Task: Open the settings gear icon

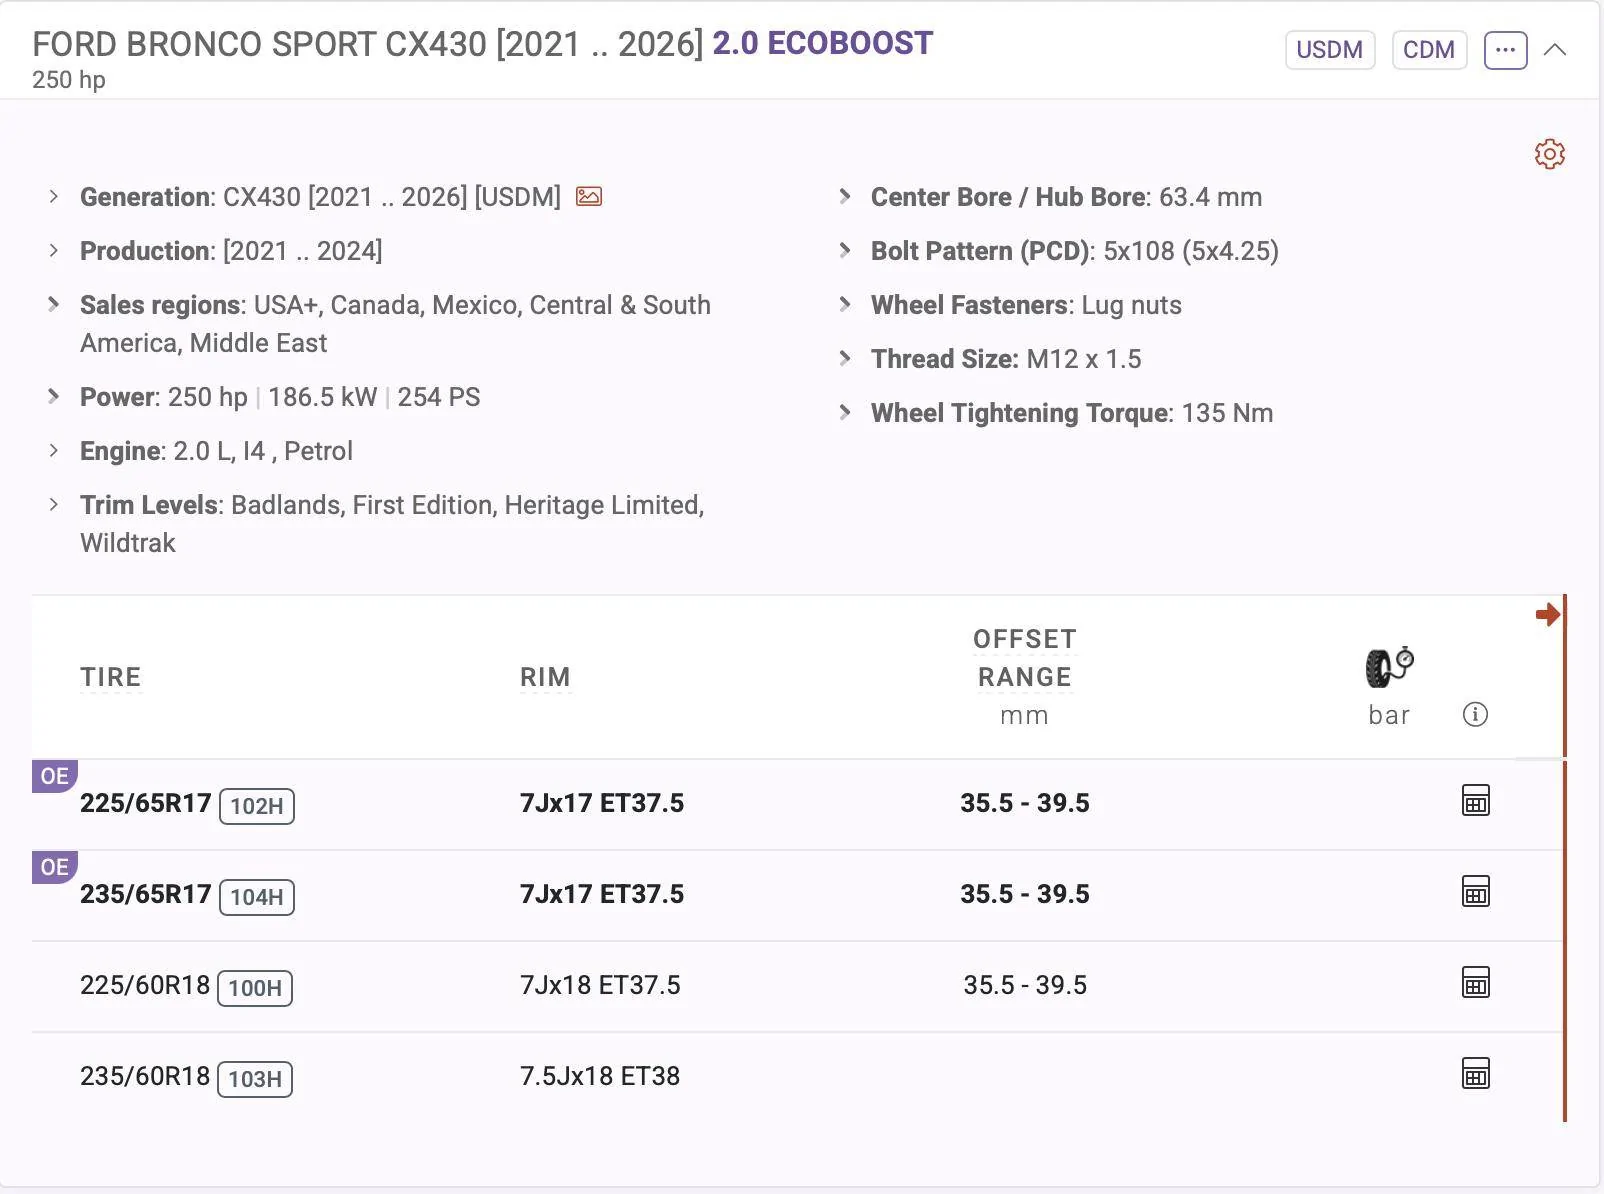Action: [x=1549, y=154]
